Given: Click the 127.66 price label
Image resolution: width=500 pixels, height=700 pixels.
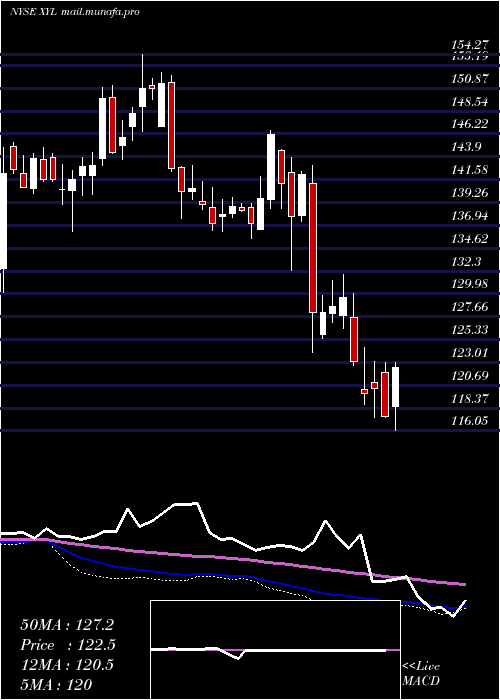Looking at the screenshot, I should pyautogui.click(x=469, y=308).
